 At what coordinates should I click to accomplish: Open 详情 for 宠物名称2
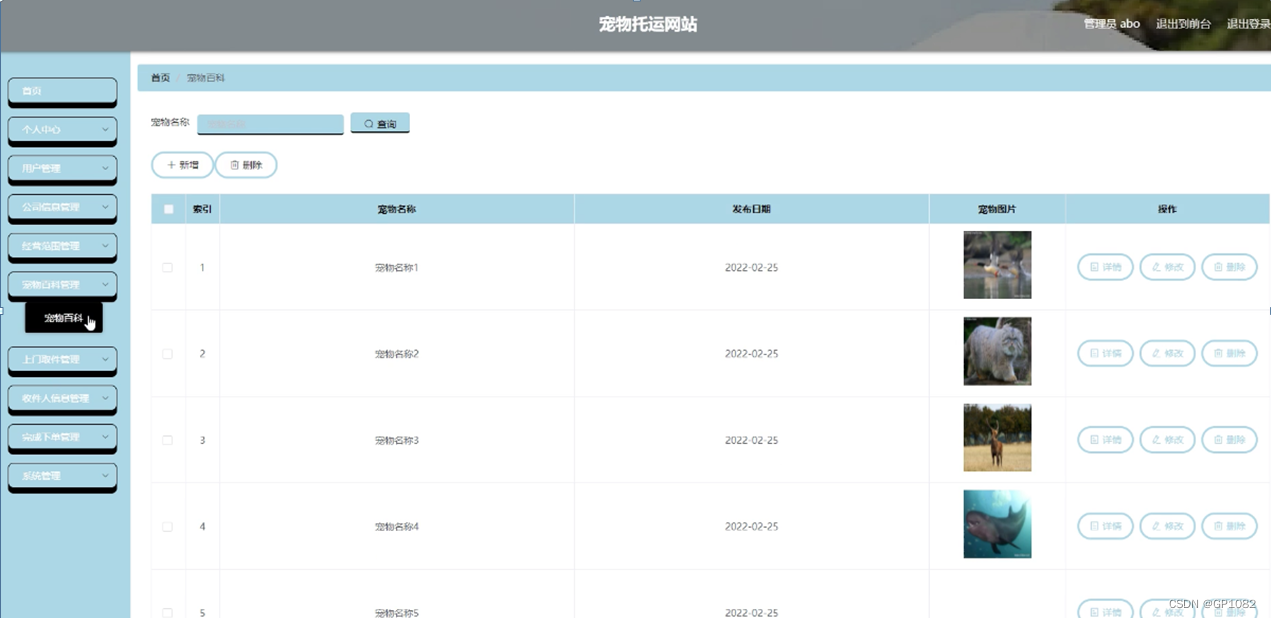(x=1105, y=353)
